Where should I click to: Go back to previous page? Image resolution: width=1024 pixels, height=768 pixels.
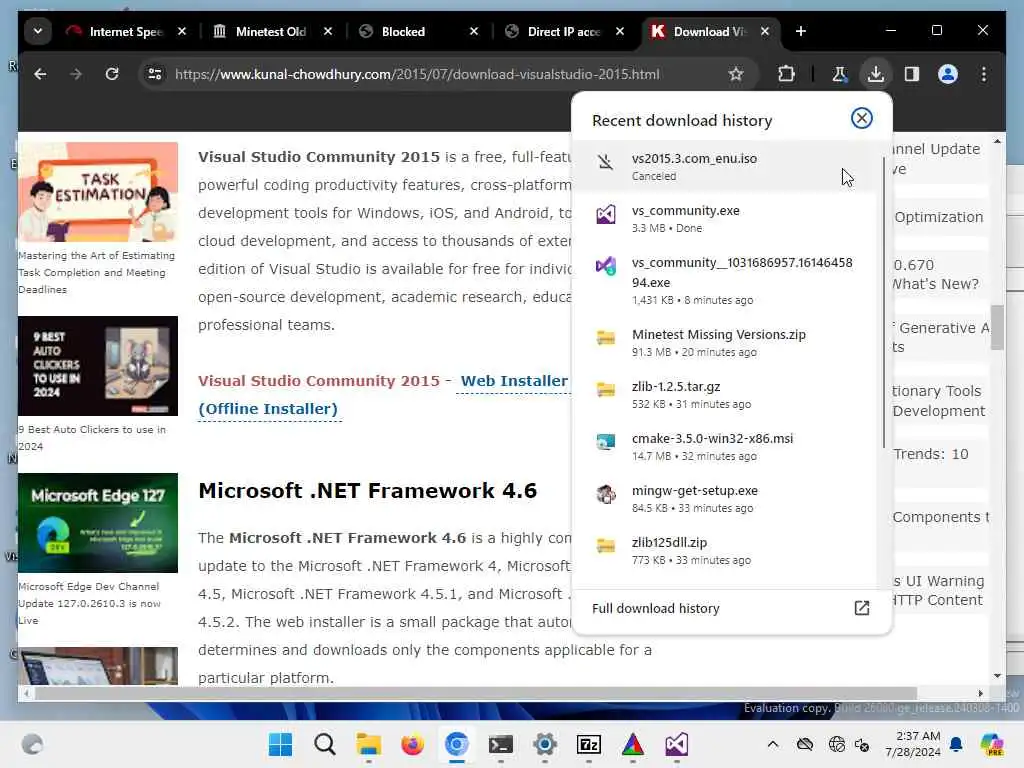pos(40,74)
